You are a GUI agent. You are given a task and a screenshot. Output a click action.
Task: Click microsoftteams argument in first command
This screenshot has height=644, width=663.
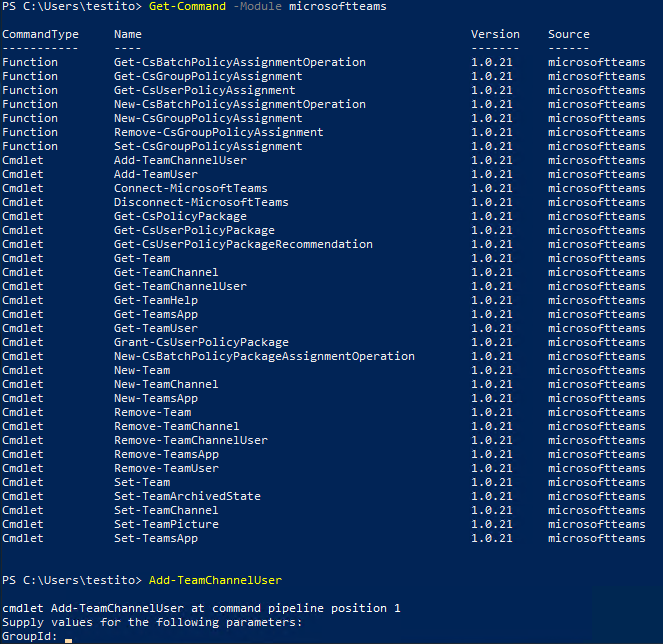[x=337, y=6]
